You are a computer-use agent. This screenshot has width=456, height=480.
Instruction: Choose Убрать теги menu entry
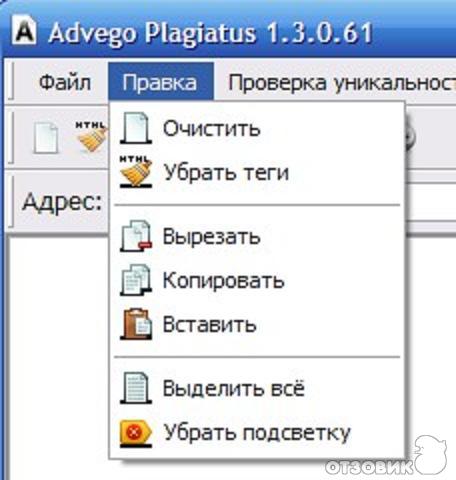(257, 172)
